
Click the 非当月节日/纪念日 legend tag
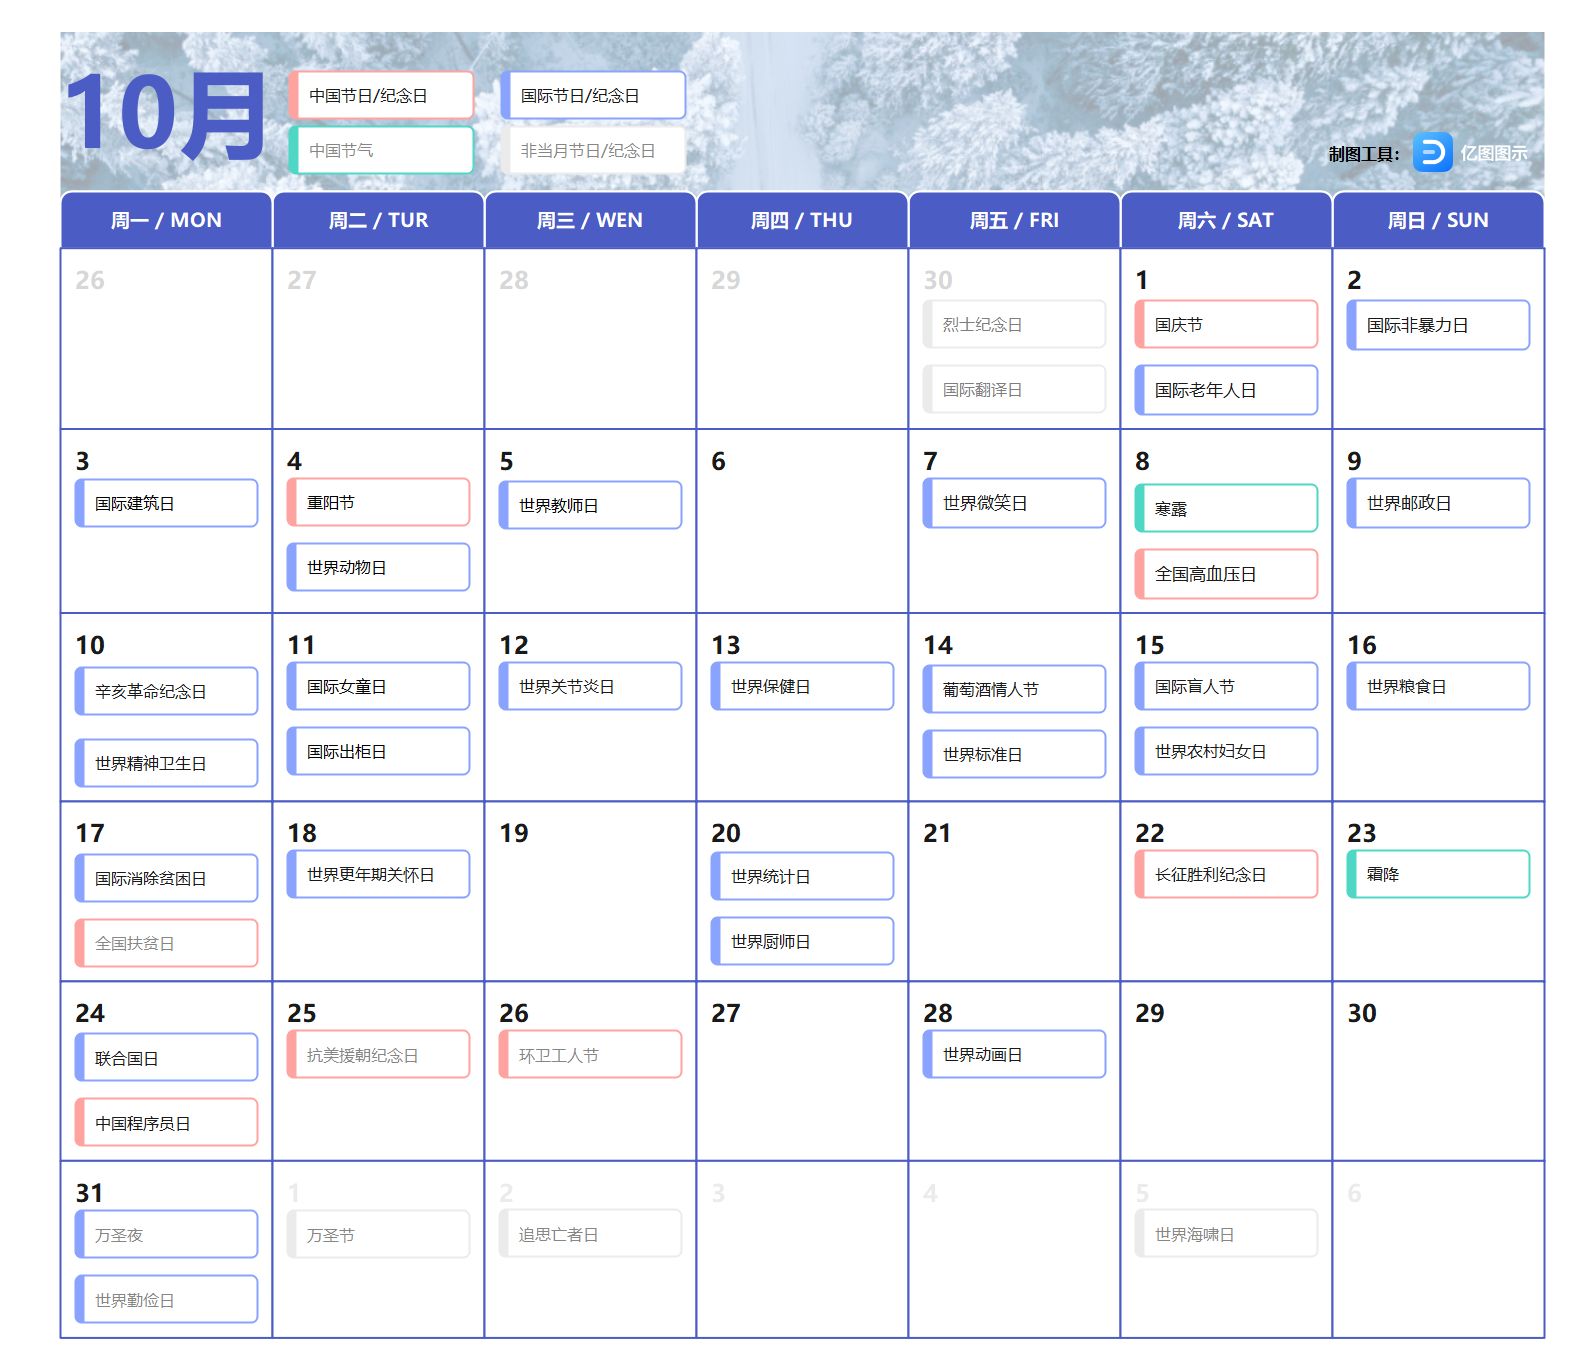593,151
